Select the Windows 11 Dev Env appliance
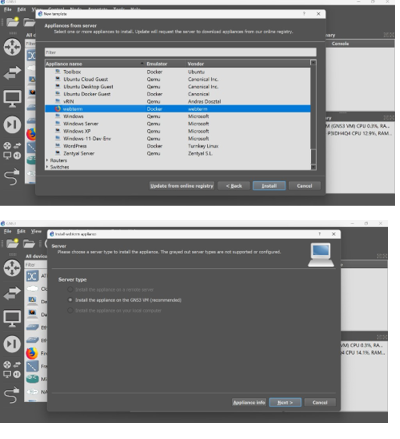 (x=178, y=138)
